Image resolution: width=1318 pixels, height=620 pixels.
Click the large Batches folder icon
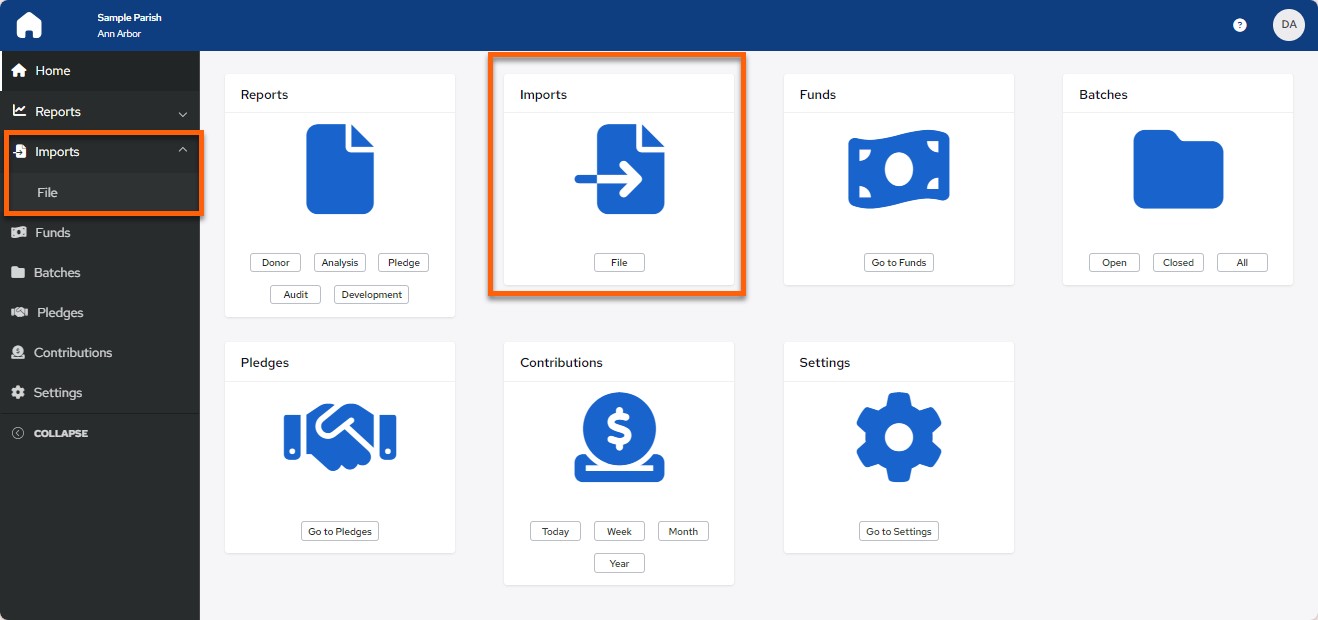(x=1178, y=169)
